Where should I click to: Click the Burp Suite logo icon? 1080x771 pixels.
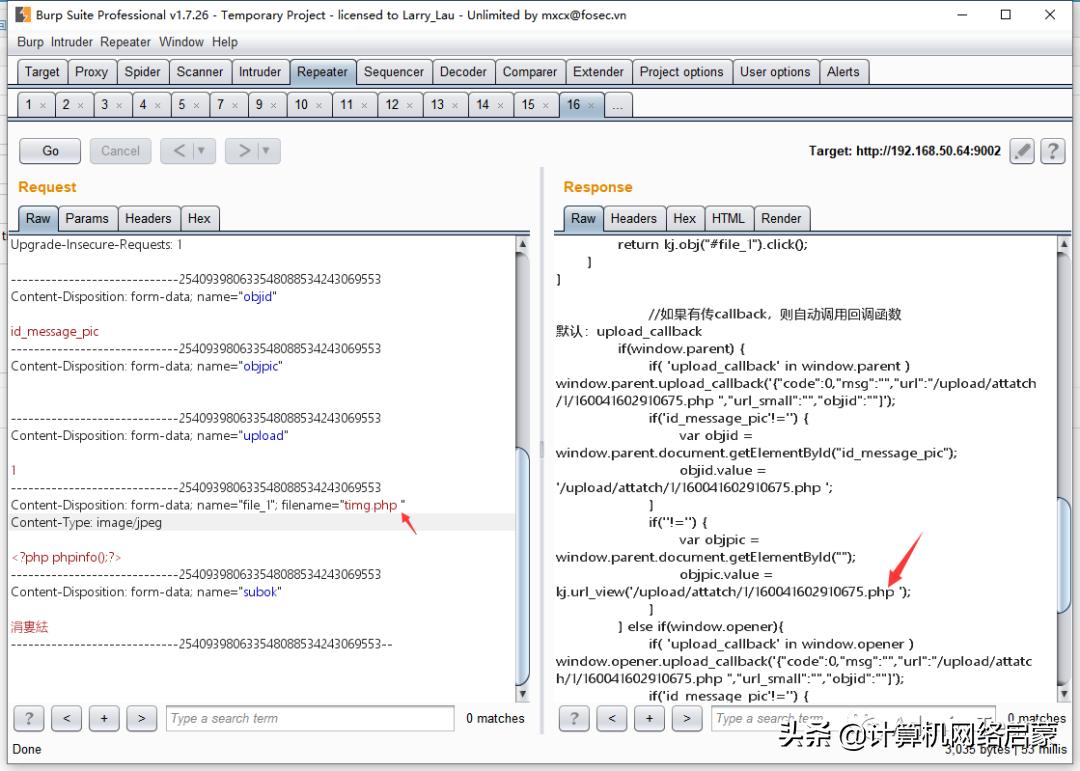click(x=23, y=14)
